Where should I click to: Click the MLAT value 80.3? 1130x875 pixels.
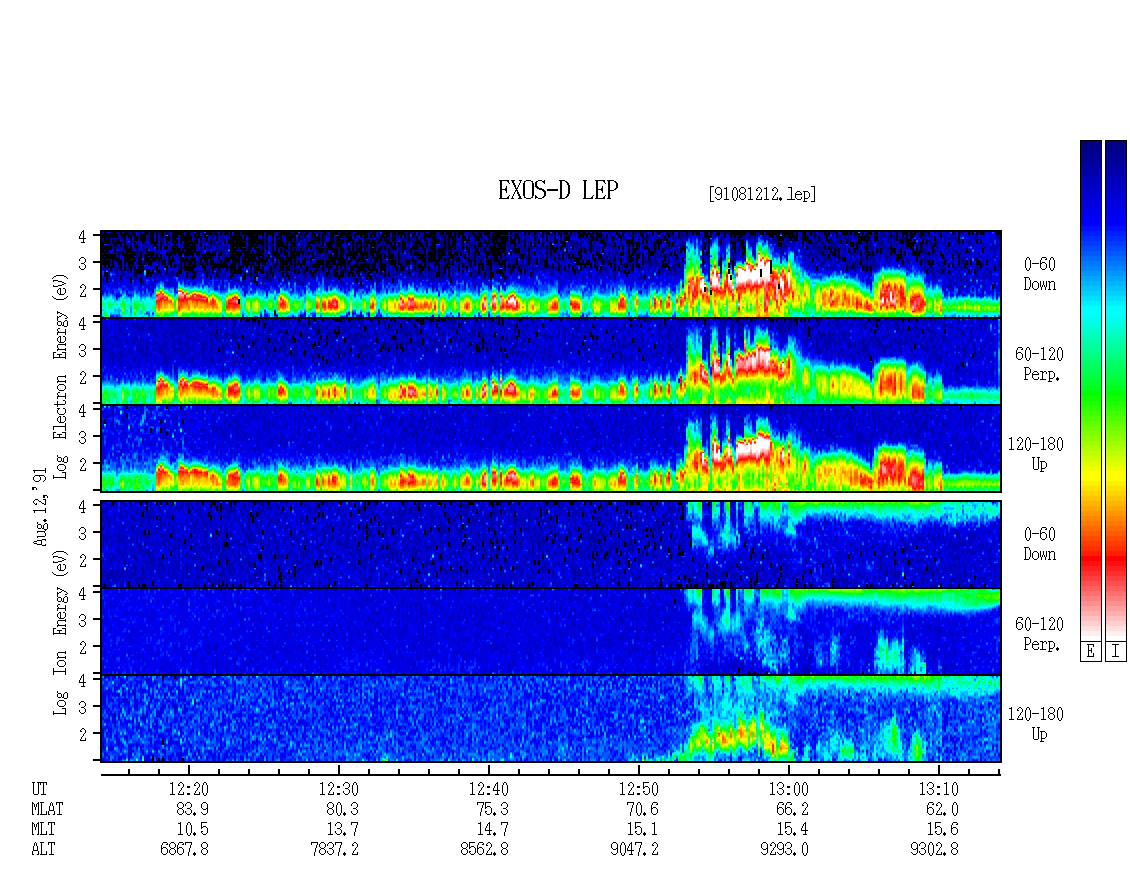click(342, 809)
